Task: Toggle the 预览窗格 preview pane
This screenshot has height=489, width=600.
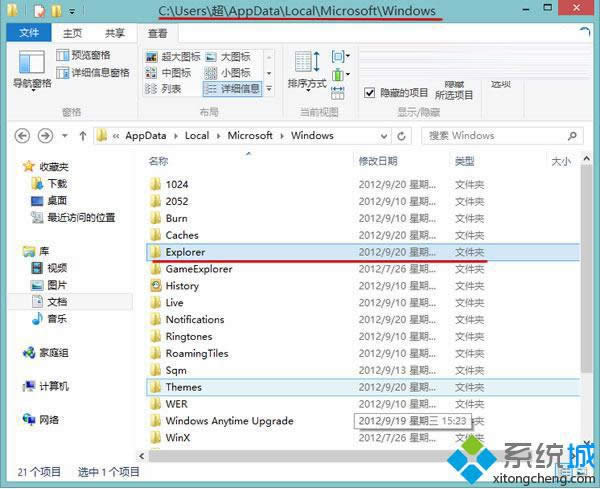Action: coord(83,55)
